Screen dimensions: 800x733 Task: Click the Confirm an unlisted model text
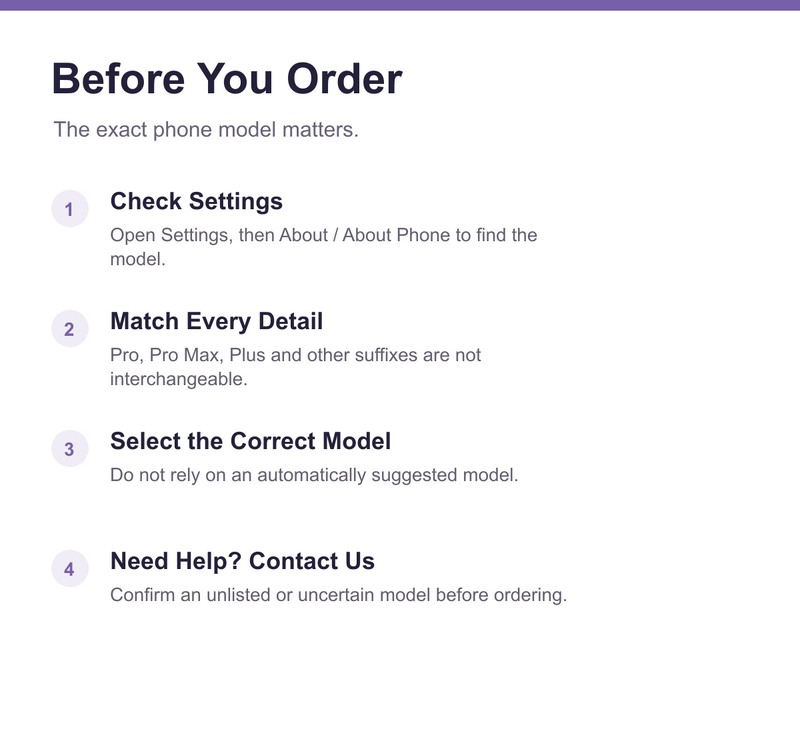point(339,595)
